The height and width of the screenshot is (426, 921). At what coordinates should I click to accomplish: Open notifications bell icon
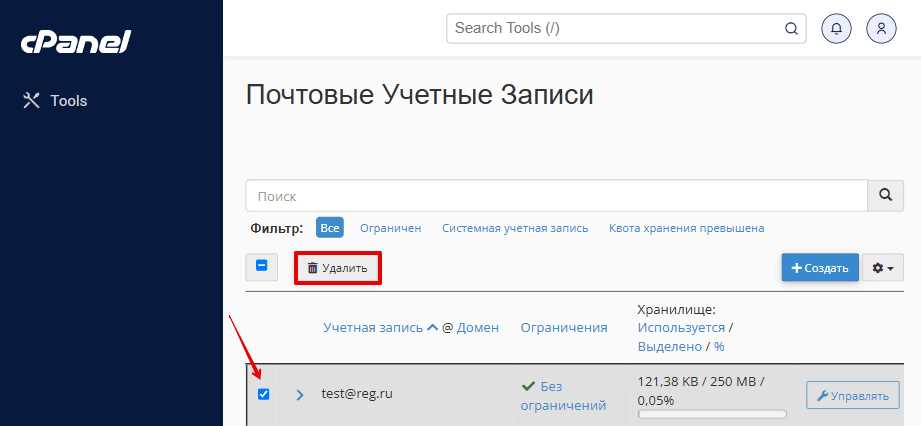pyautogui.click(x=836, y=29)
